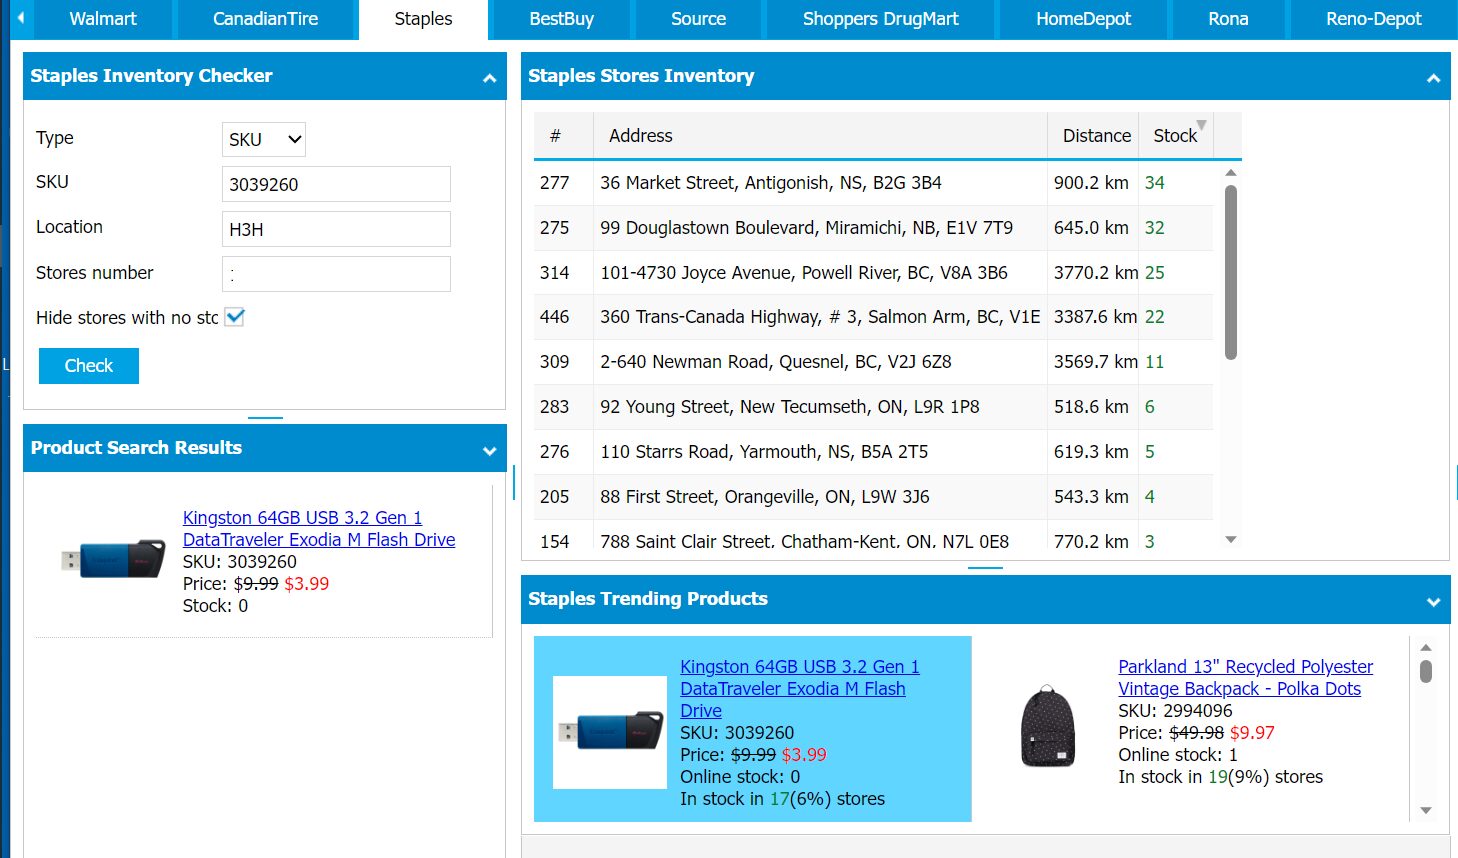The height and width of the screenshot is (858, 1458).
Task: Click flash drive thumbnail in search results
Action: (113, 560)
